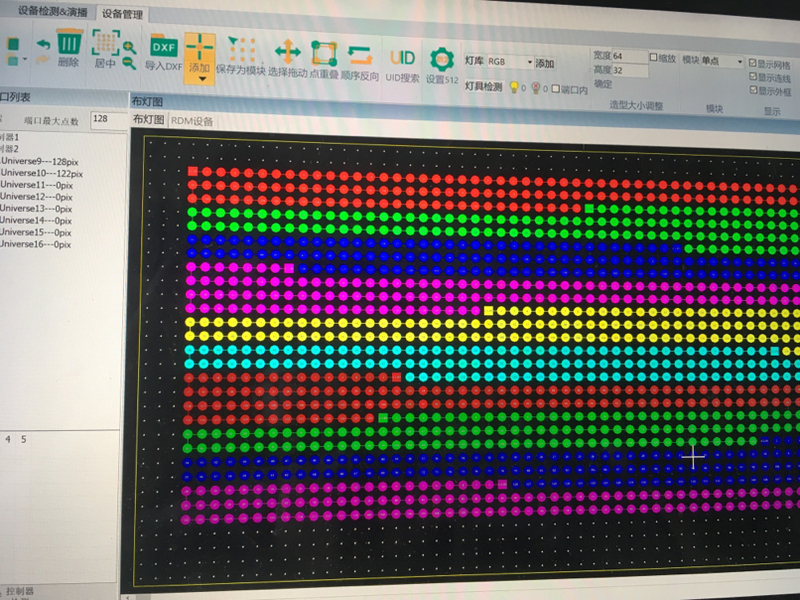Toggle 显示连线 show connections checkbox
The height and width of the screenshot is (600, 800).
tap(753, 77)
